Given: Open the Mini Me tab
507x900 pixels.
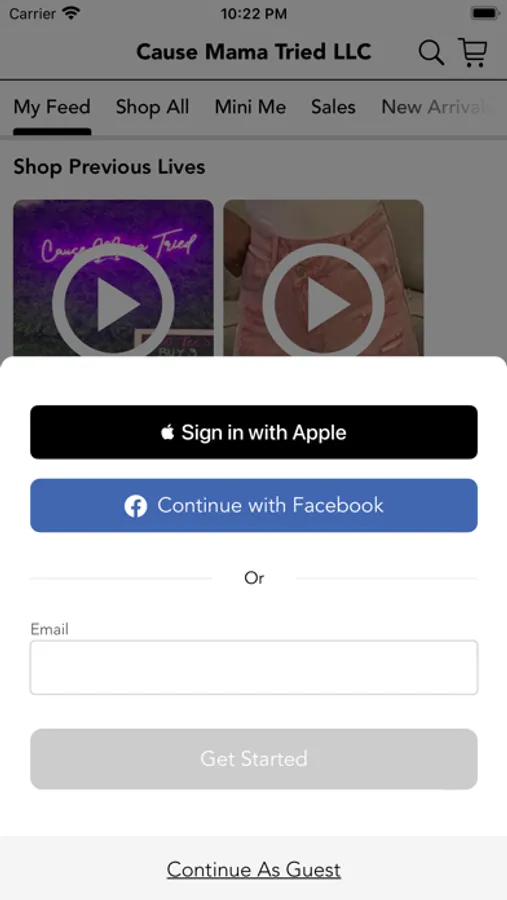Looking at the screenshot, I should point(250,107).
